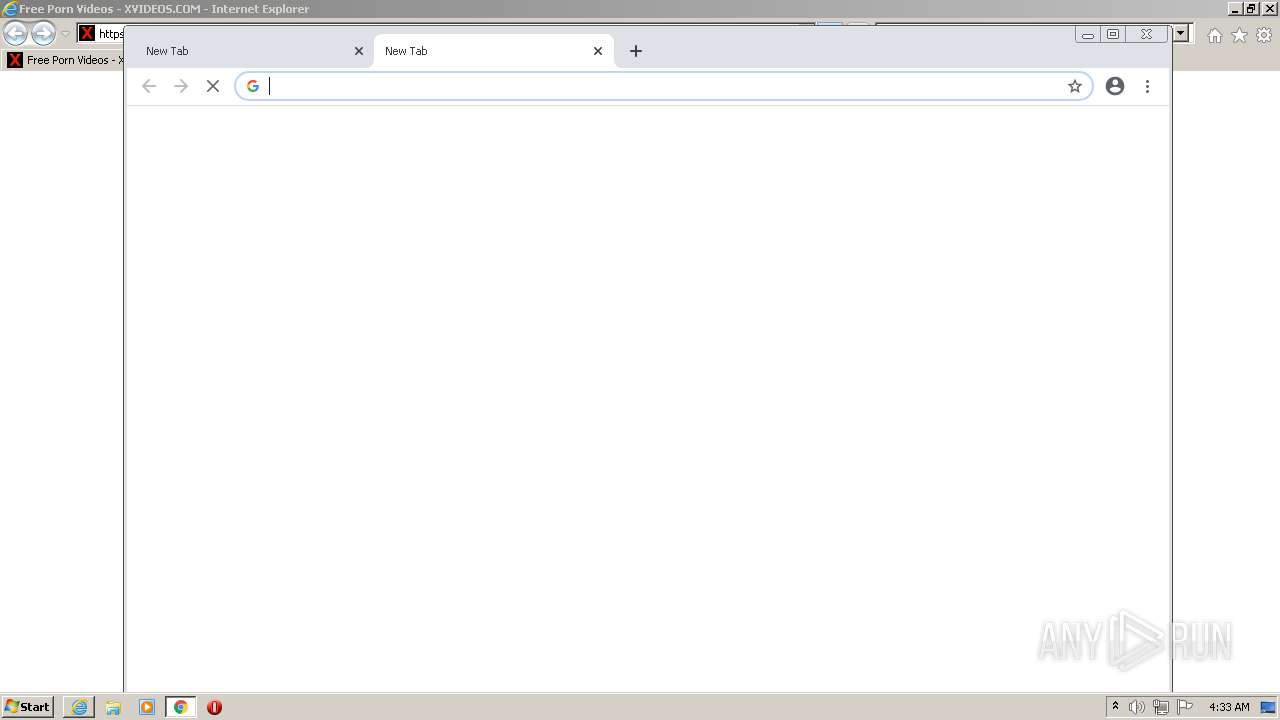Focus the Chrome address bar
The height and width of the screenshot is (720, 1280).
pos(663,86)
